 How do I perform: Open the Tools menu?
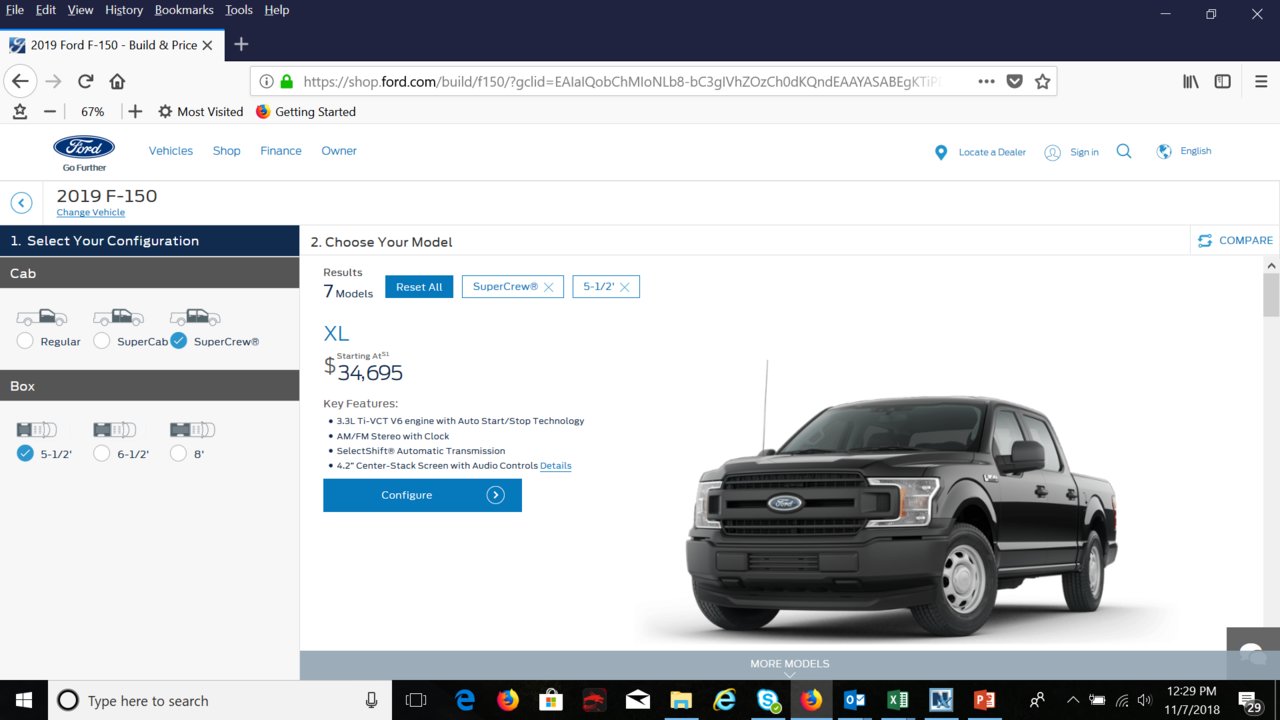239,10
